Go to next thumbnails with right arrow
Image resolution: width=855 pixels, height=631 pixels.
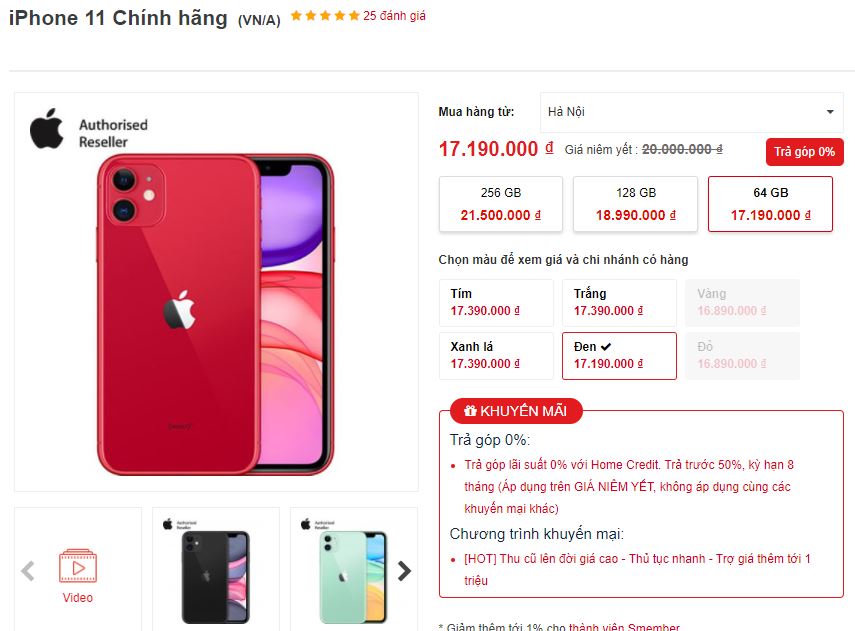404,571
